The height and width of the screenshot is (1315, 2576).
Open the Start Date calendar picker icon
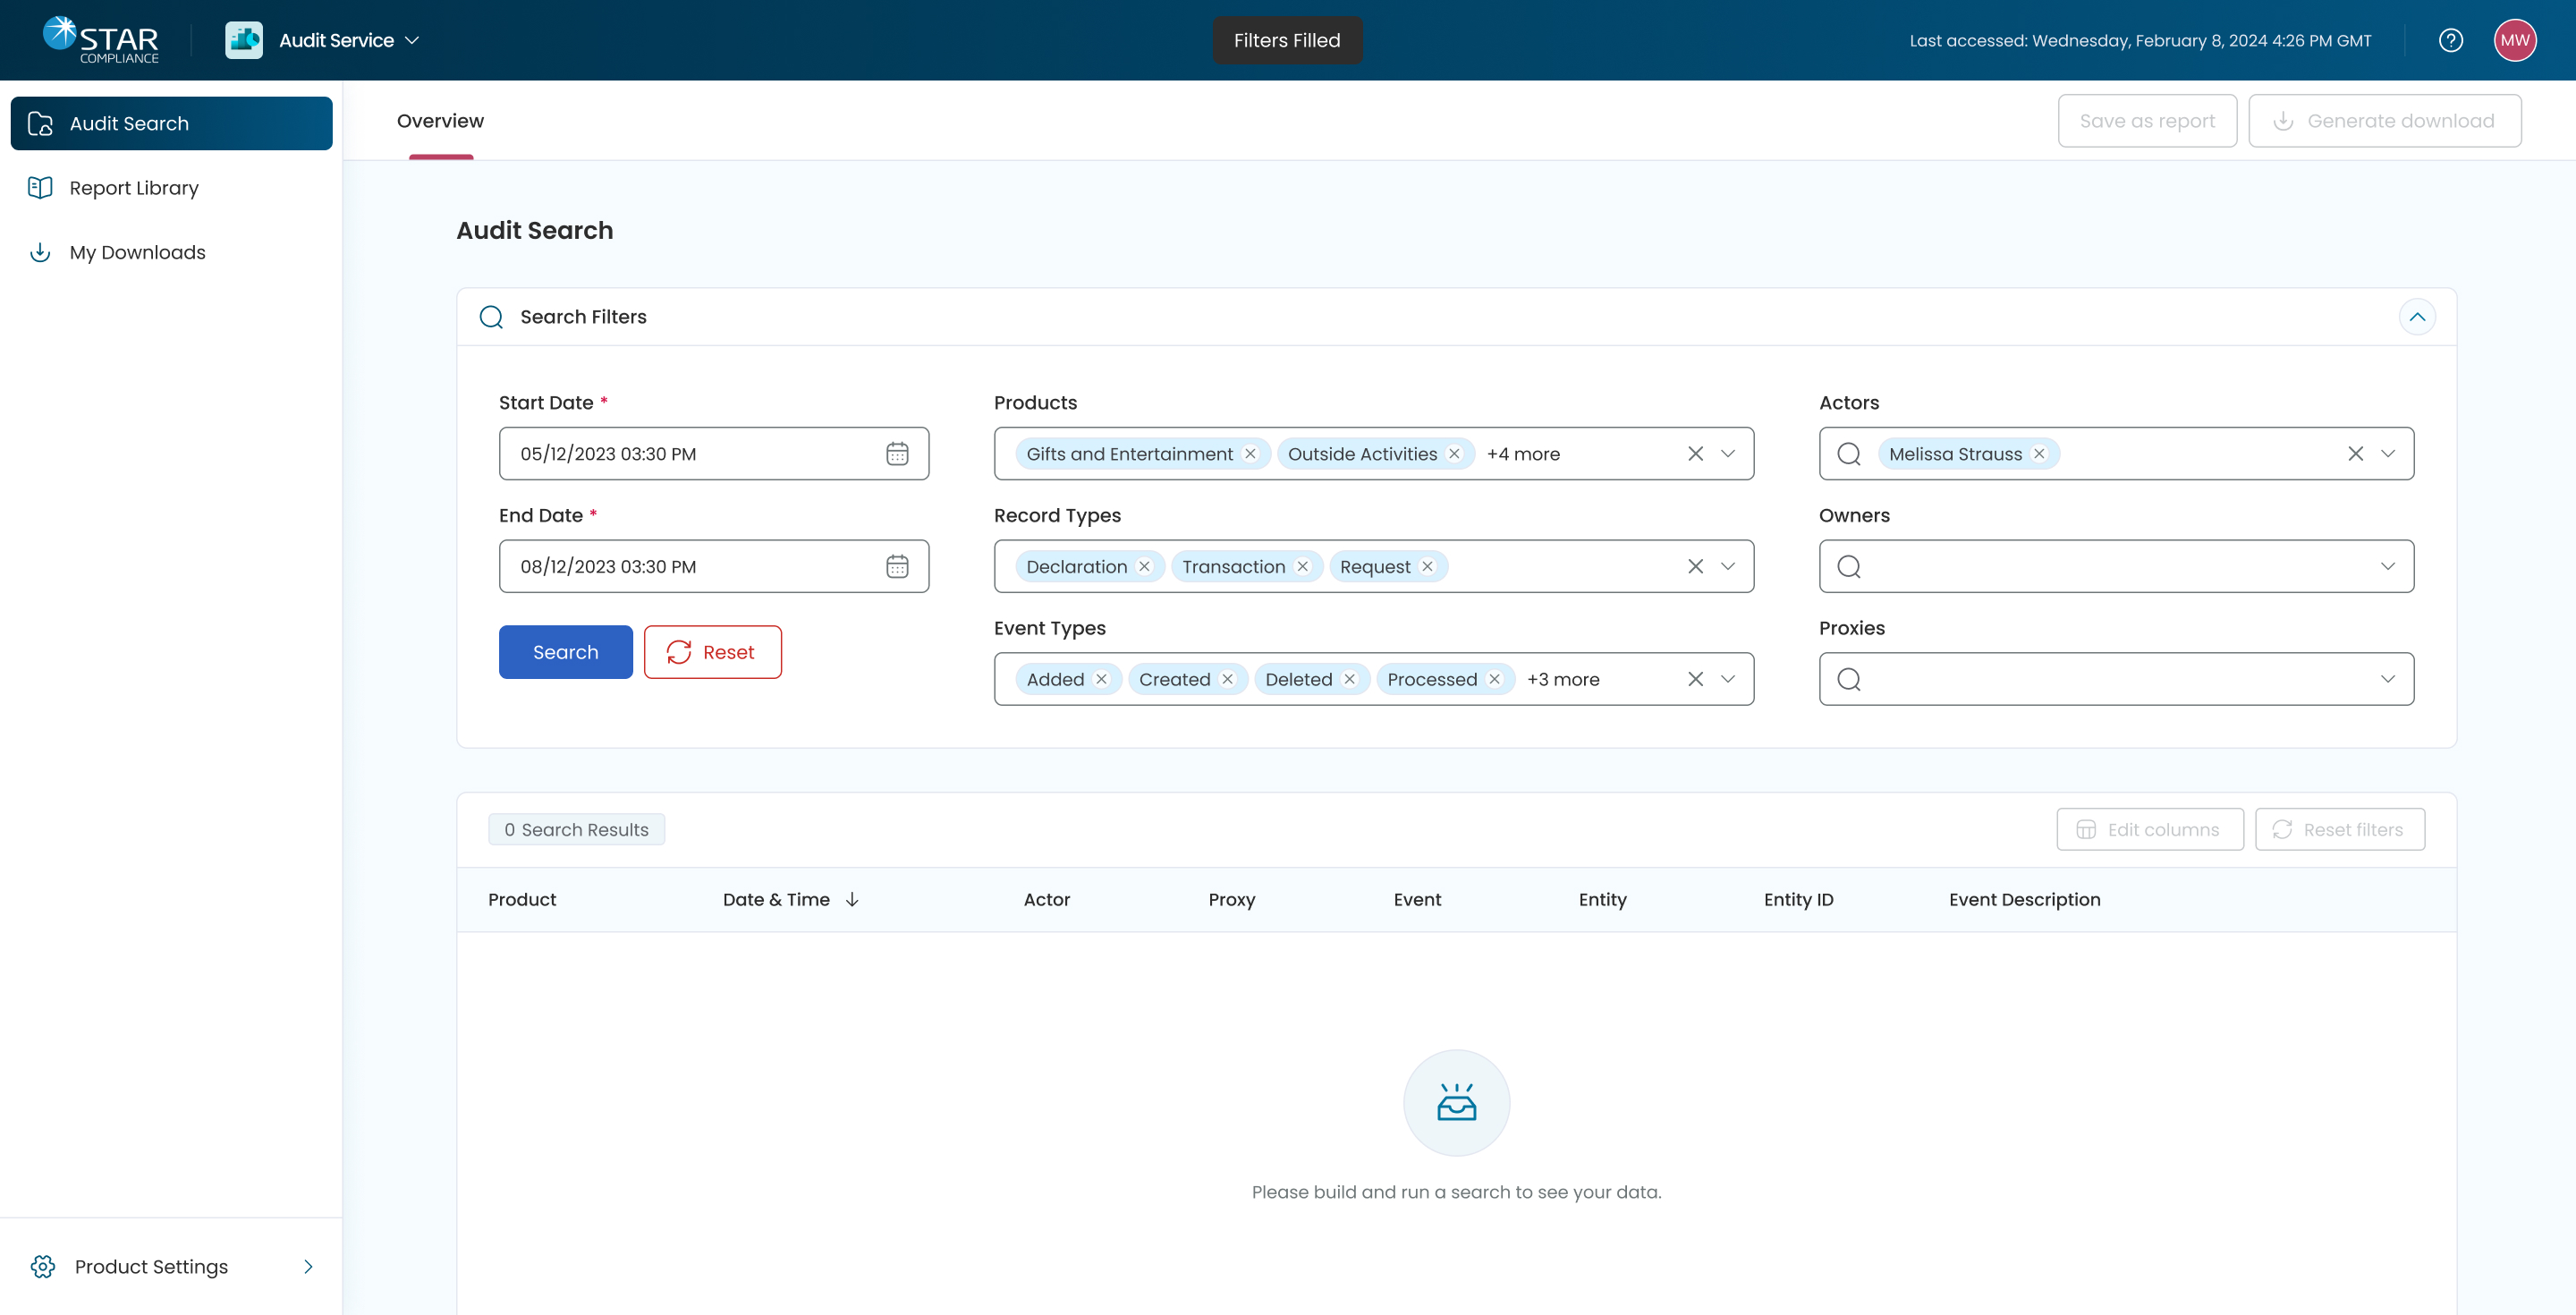pyautogui.click(x=897, y=454)
